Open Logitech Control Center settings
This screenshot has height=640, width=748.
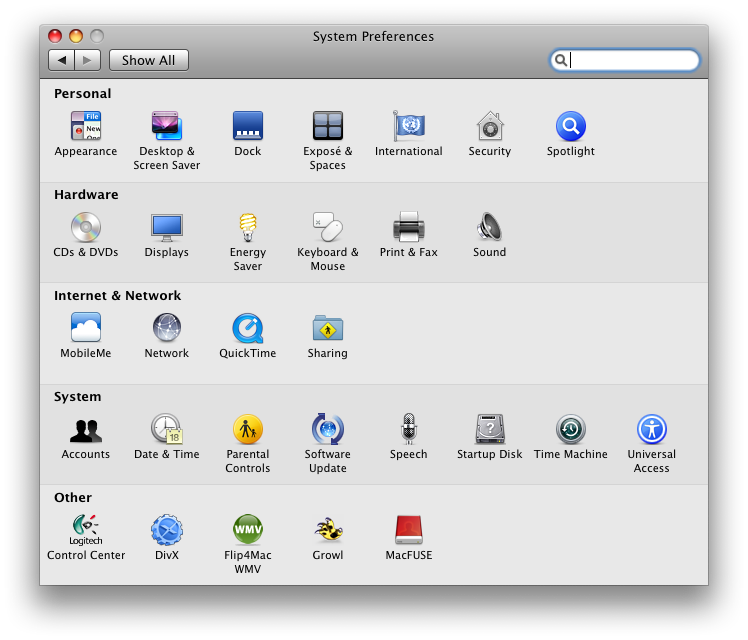86,531
